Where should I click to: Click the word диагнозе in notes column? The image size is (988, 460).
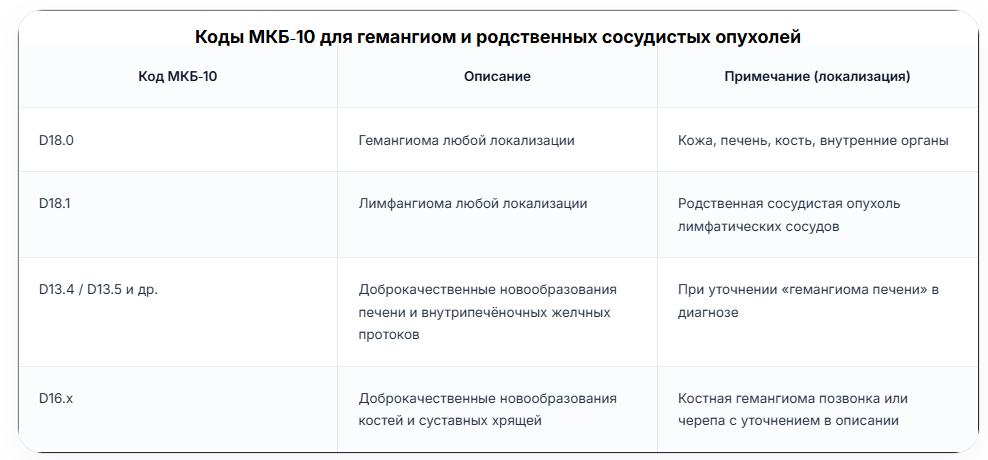point(708,313)
